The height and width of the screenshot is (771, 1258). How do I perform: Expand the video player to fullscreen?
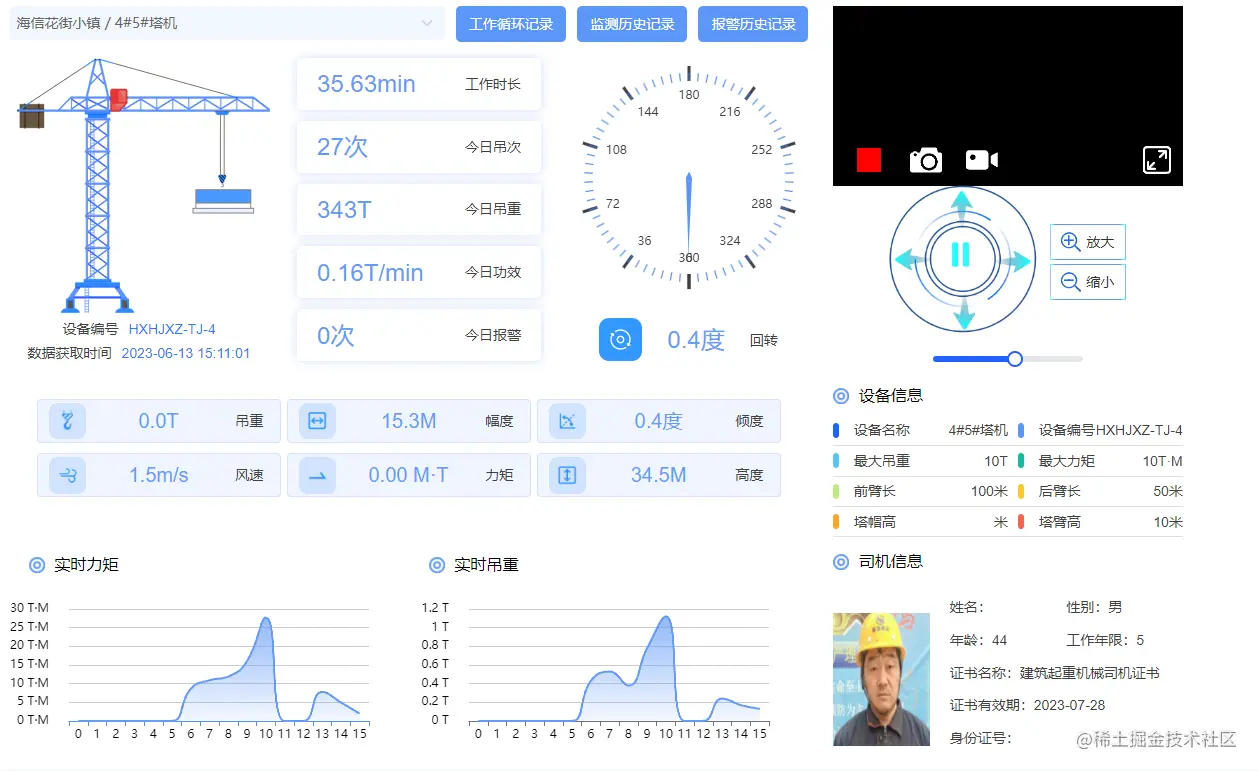point(1156,159)
